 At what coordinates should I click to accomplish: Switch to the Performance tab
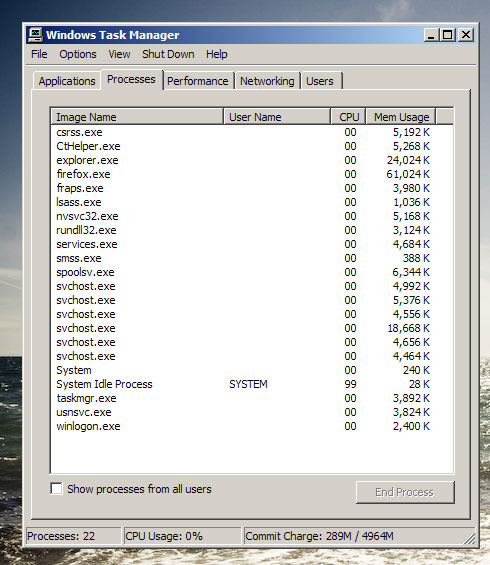click(198, 81)
